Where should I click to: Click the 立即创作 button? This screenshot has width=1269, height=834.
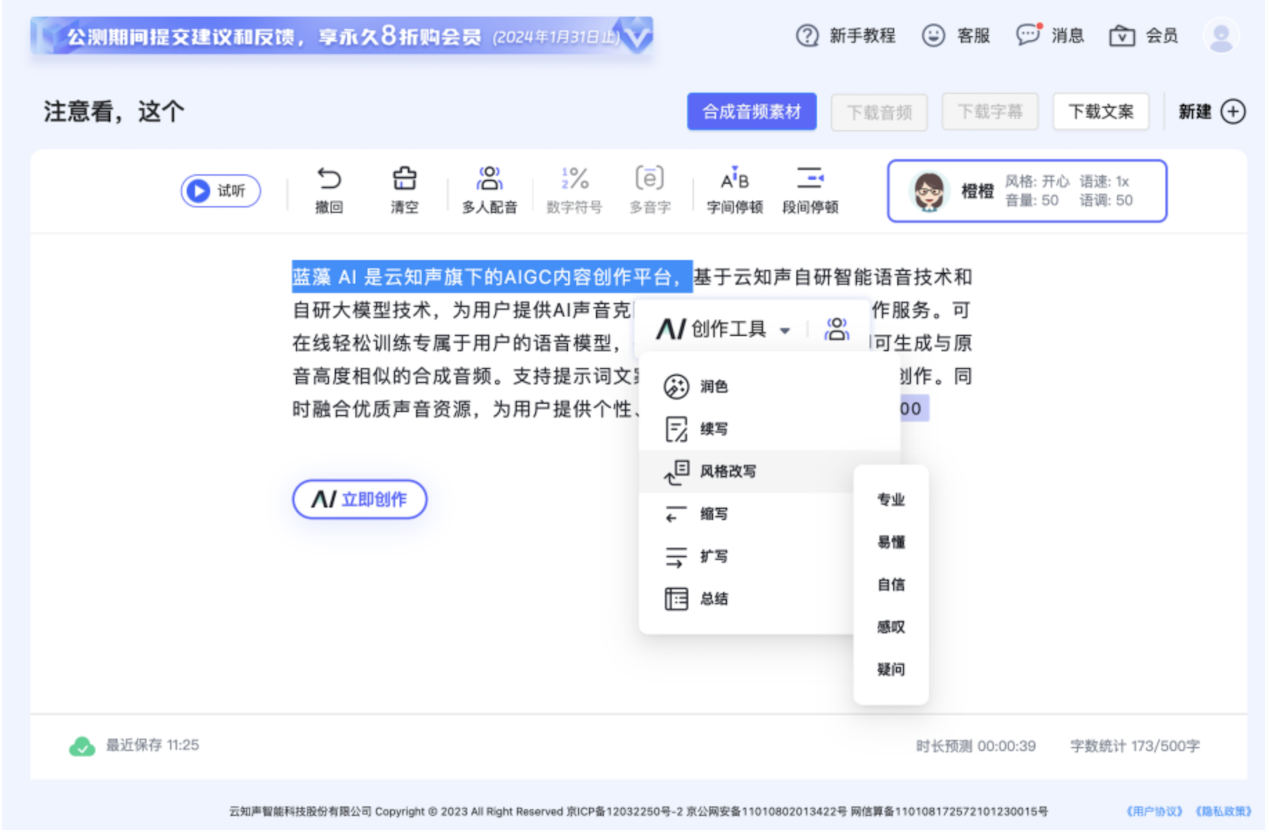360,499
